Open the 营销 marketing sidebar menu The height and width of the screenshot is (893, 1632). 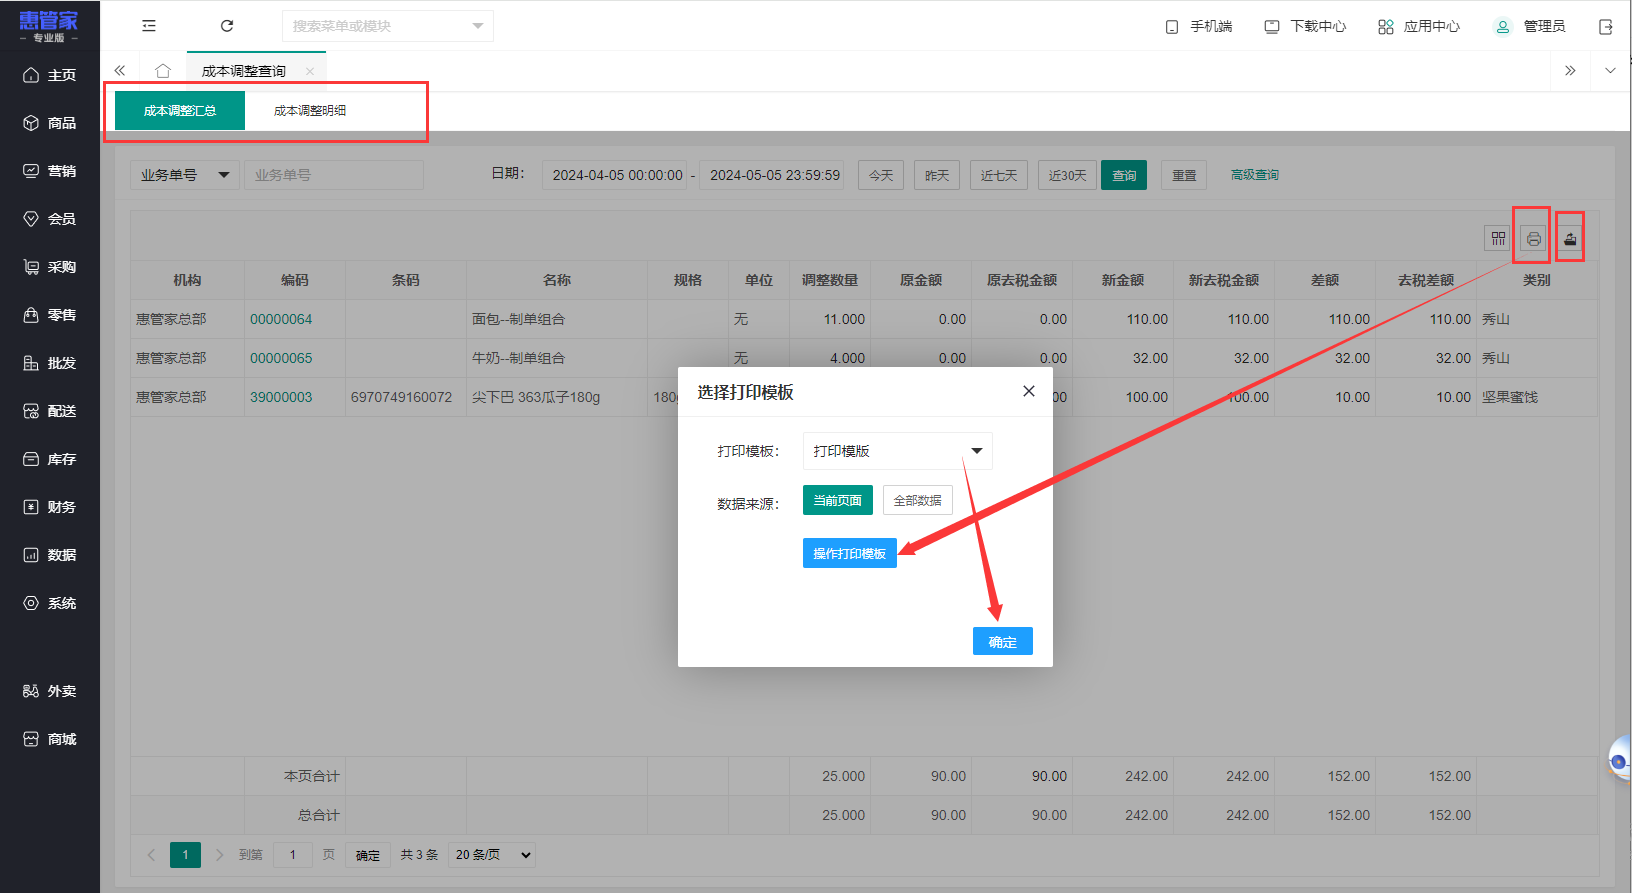pyautogui.click(x=50, y=171)
